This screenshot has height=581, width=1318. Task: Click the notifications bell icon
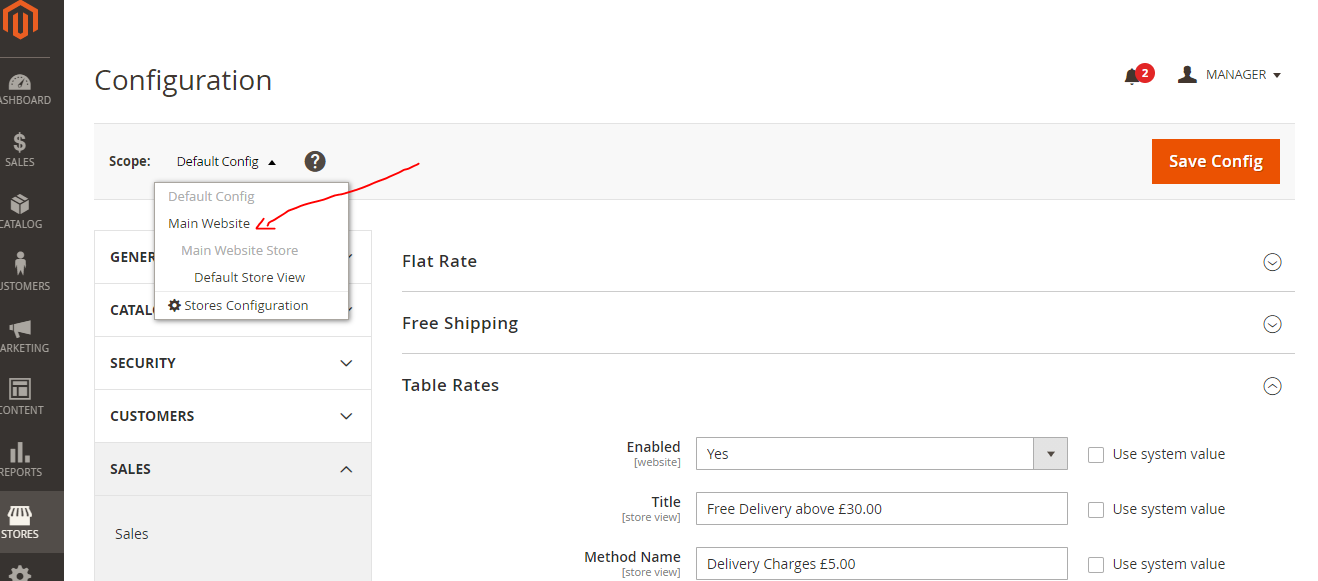(x=1132, y=76)
